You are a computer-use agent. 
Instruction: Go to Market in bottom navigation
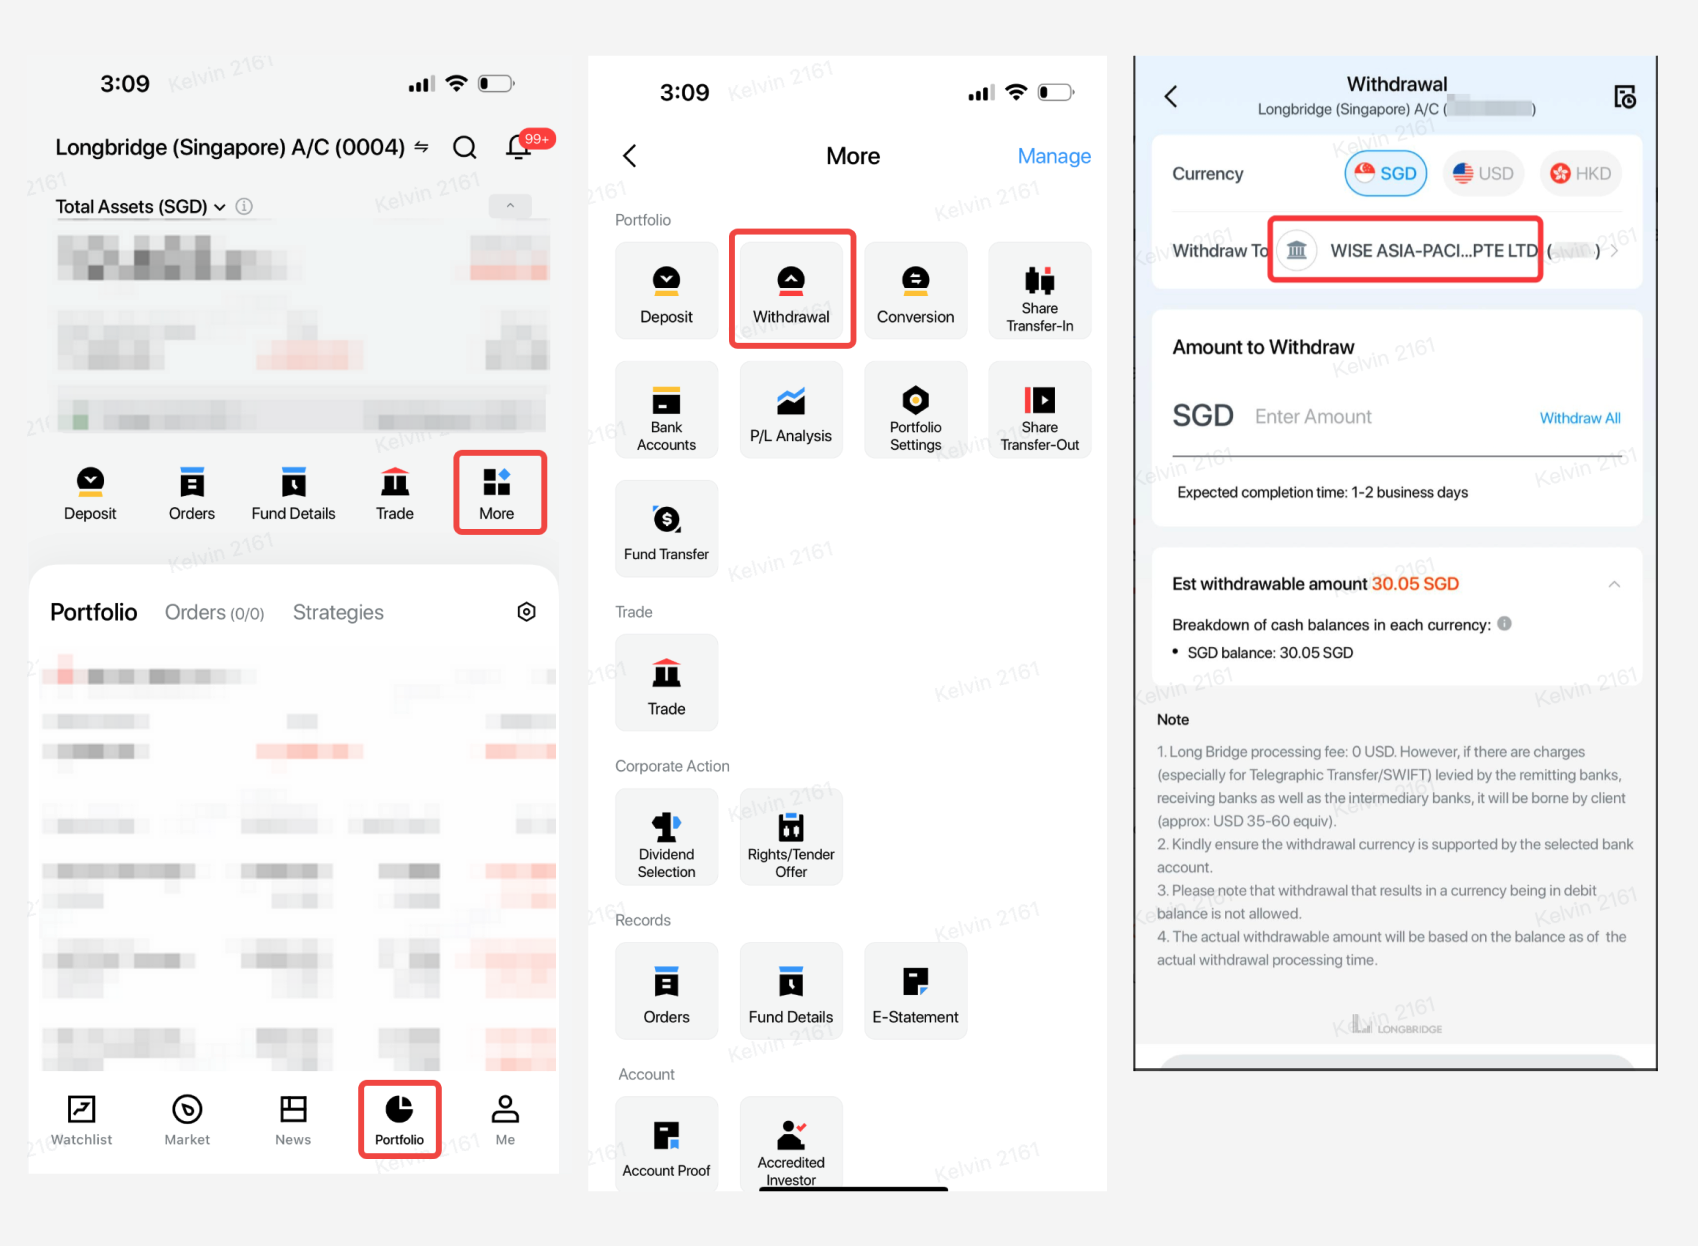pos(187,1120)
